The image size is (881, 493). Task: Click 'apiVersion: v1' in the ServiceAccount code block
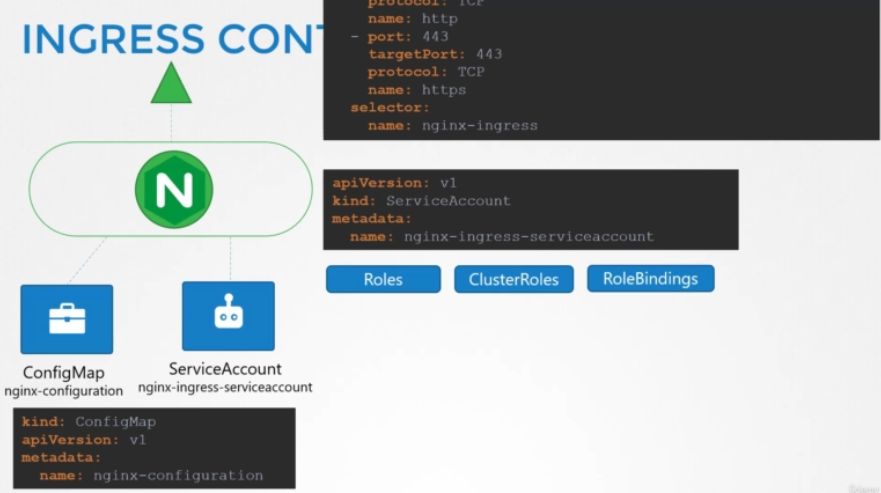[394, 183]
